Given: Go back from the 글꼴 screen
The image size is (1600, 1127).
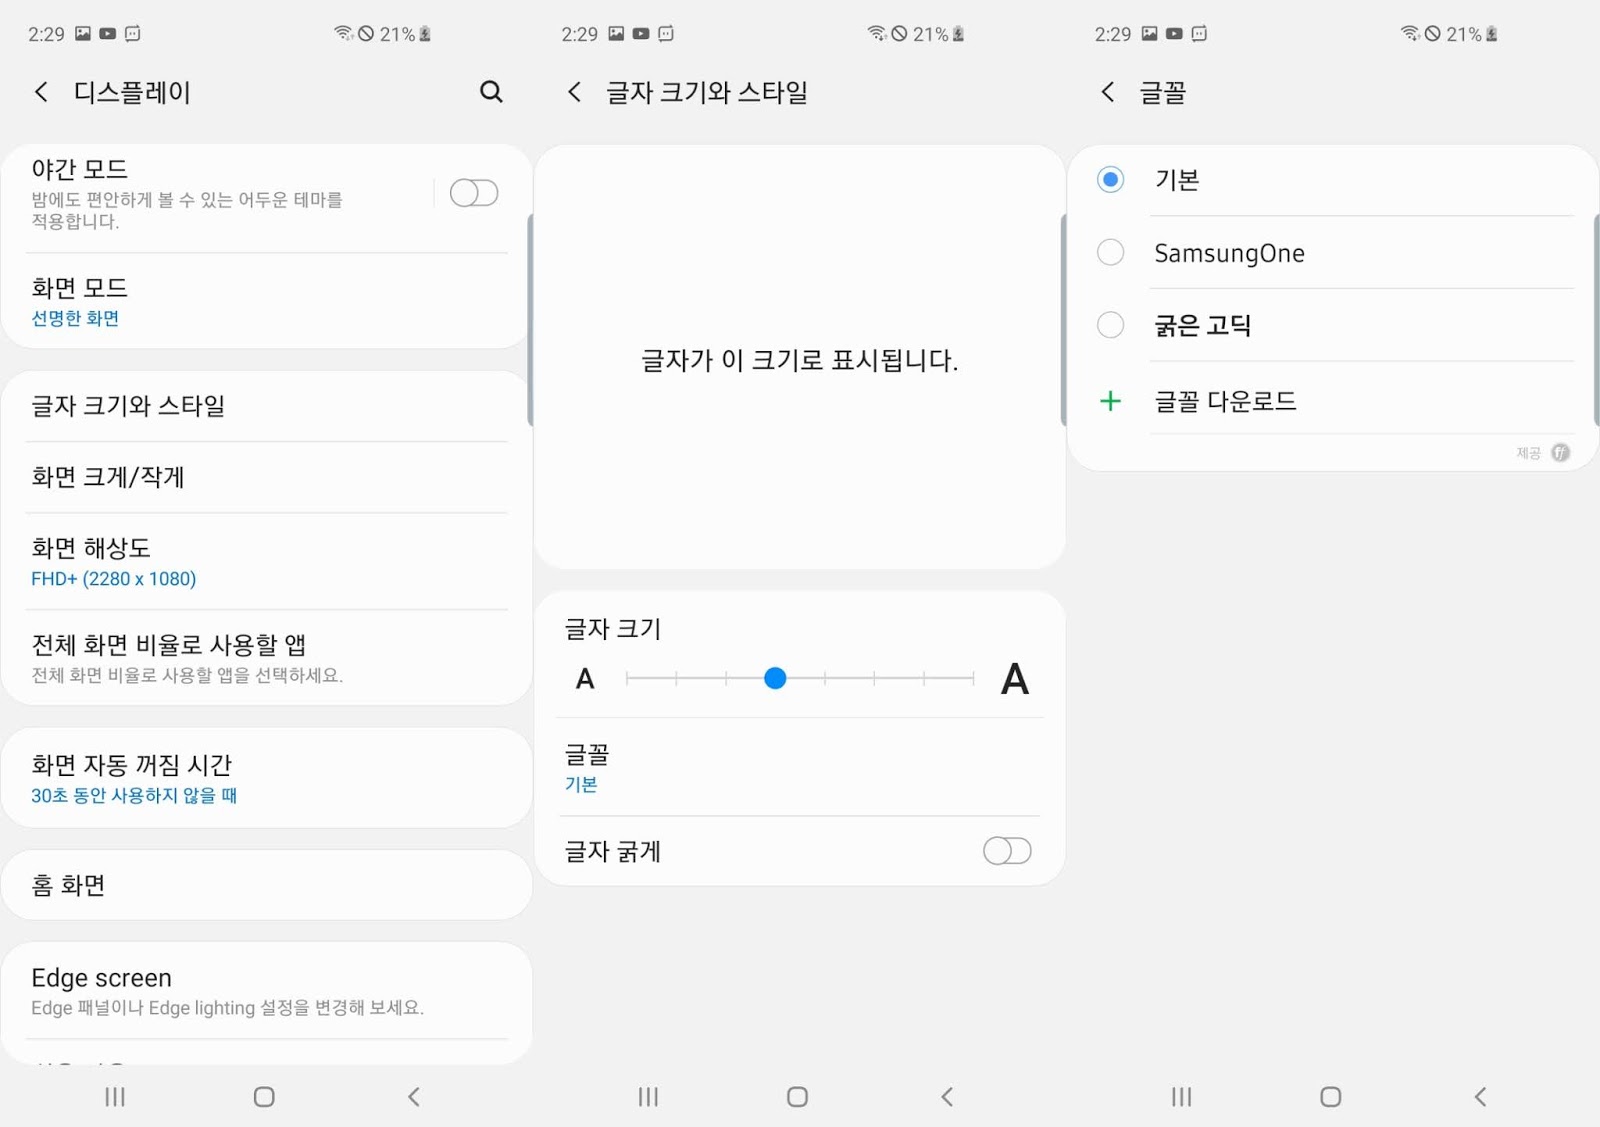Looking at the screenshot, I should coord(1107,92).
